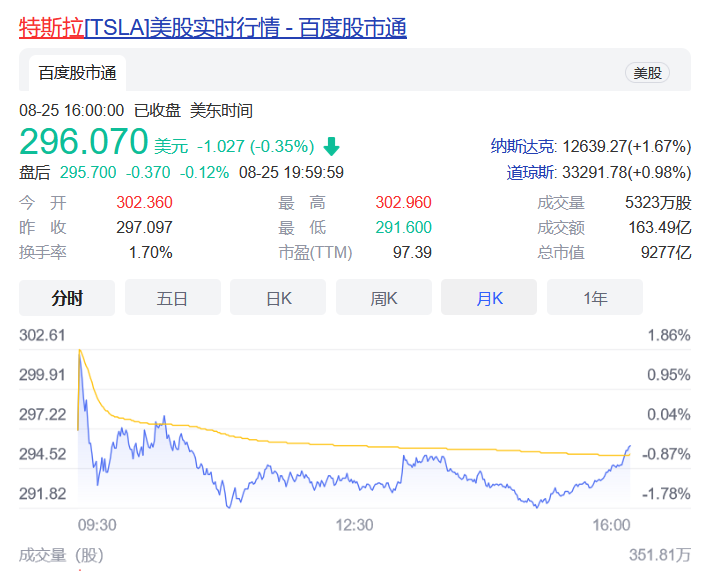Screen dimensions: 718x571
Task: Click the 总市值 value 9277亿
Action: coord(666,252)
